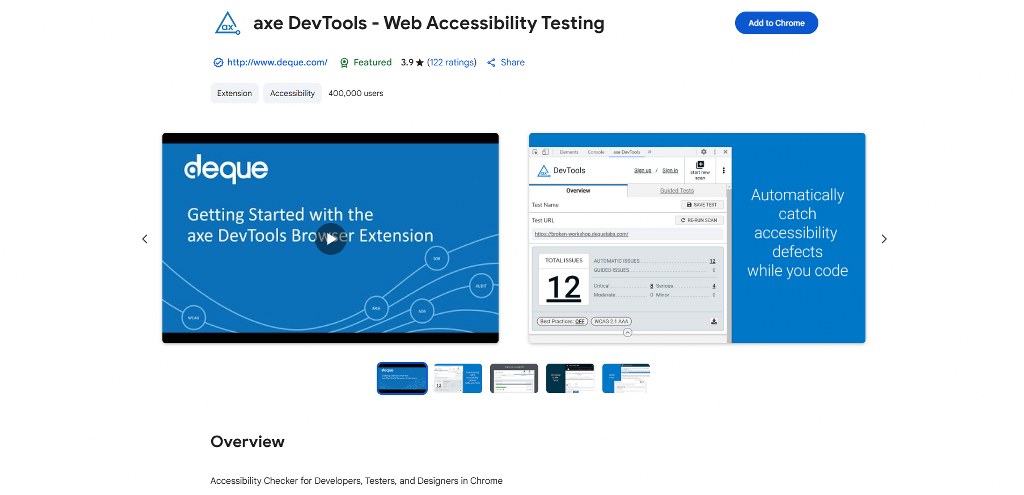Click the axe DevTools logo icon
The width and height of the screenshot is (1024, 495).
pos(227,22)
